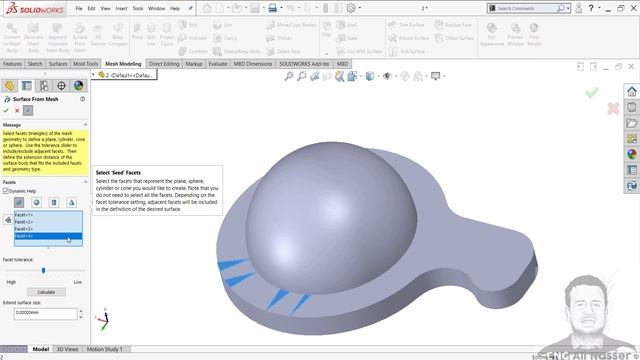This screenshot has height=360, width=640.
Task: Open the FeatureManager design tree tab
Action: coord(9,85)
